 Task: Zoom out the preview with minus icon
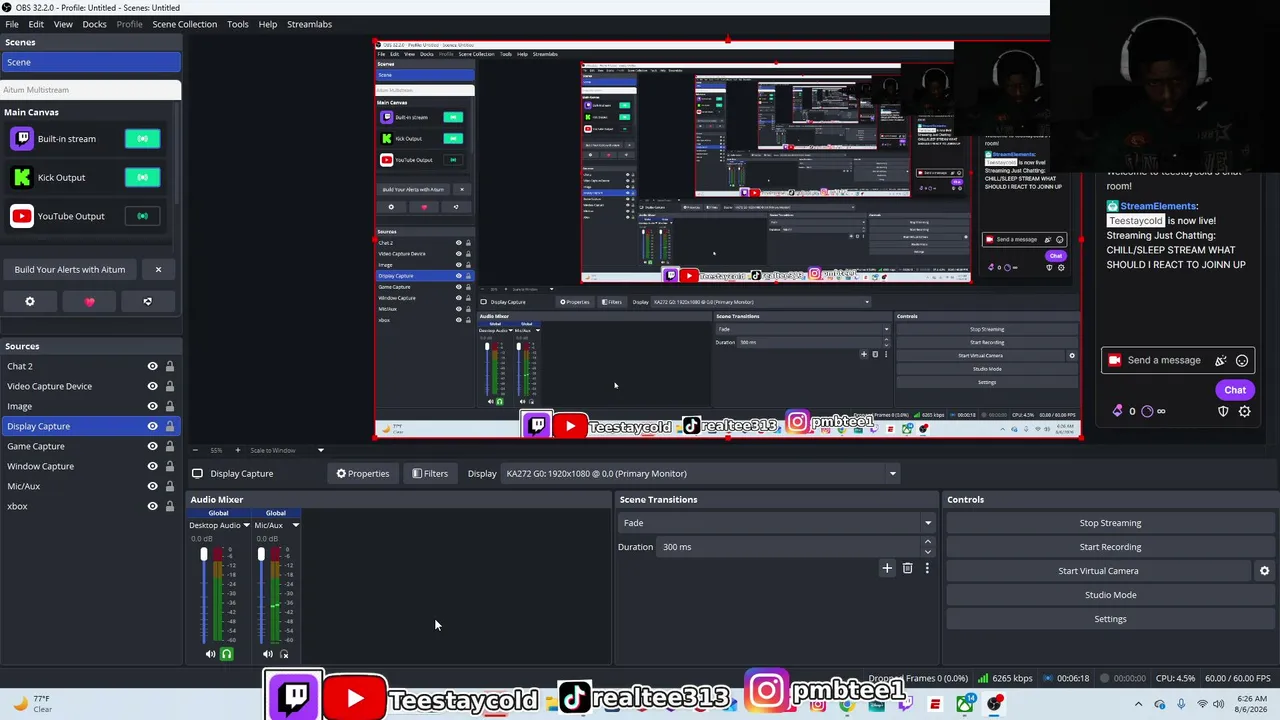click(195, 450)
